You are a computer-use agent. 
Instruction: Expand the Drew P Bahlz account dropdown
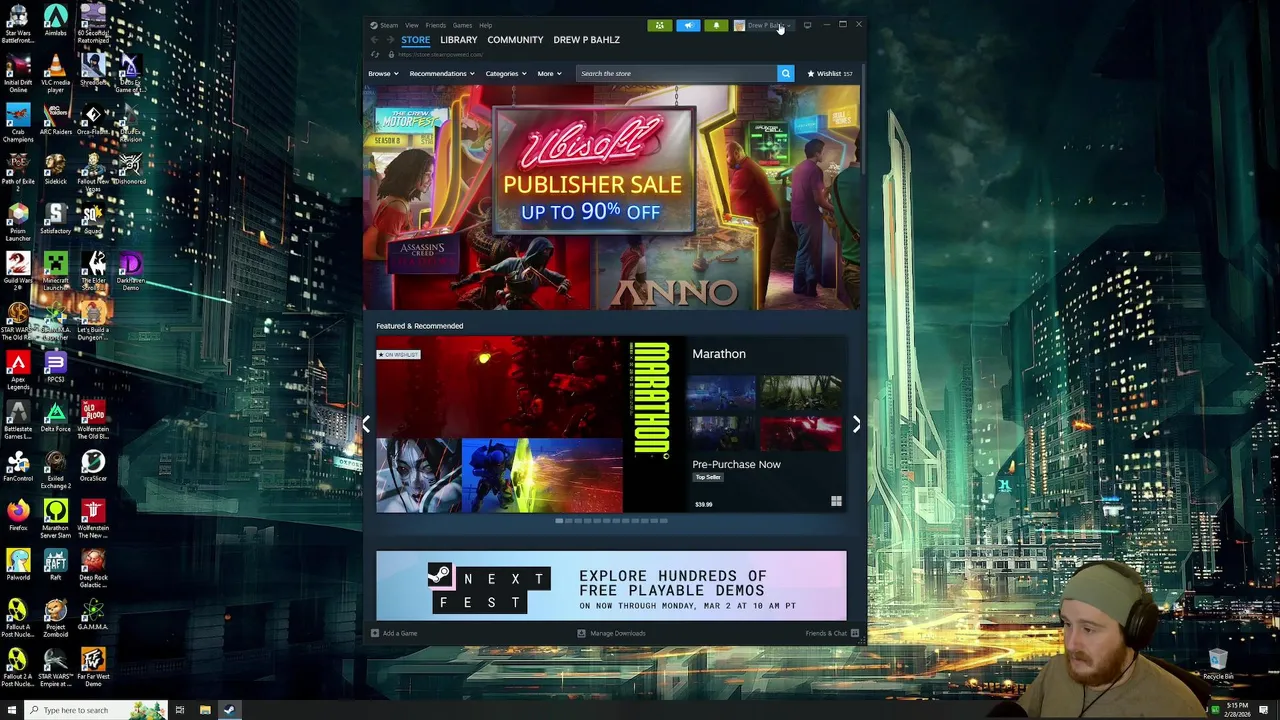763,25
